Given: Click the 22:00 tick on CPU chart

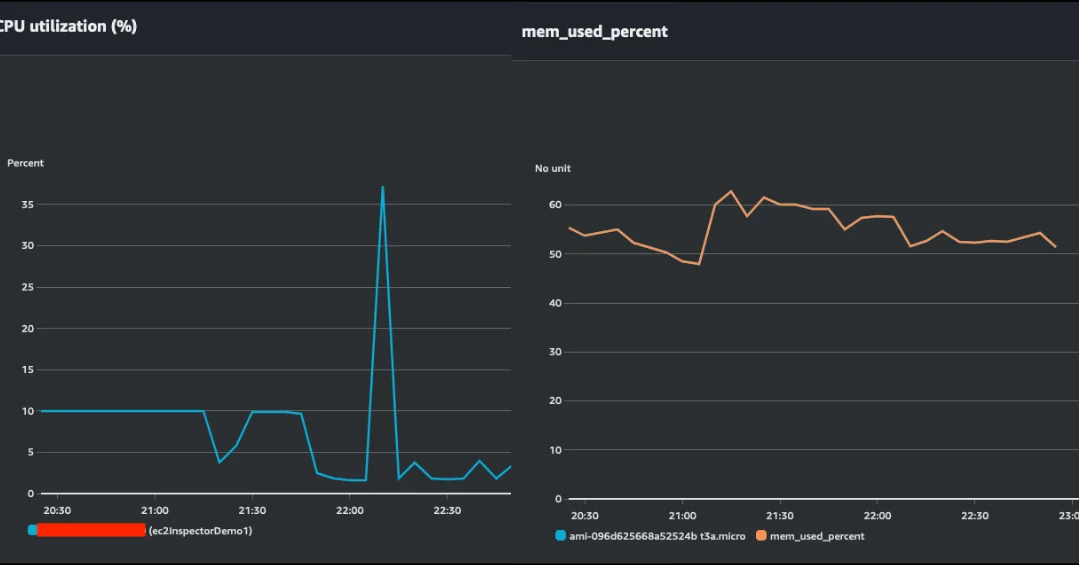Looking at the screenshot, I should point(350,511).
